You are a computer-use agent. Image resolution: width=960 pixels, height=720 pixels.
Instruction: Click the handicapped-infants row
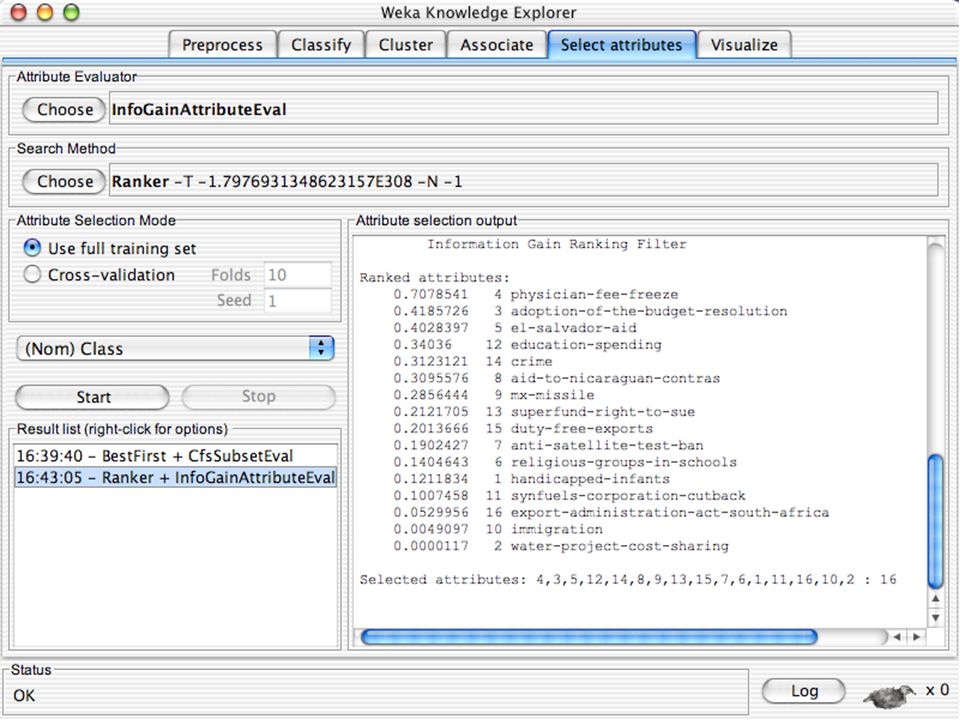531,479
